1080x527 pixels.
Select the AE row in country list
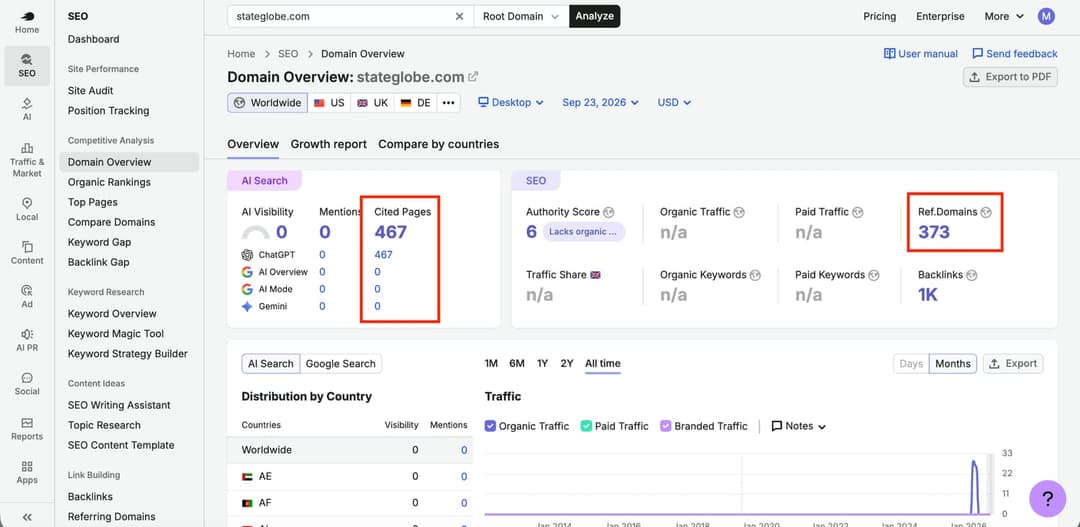coord(350,476)
